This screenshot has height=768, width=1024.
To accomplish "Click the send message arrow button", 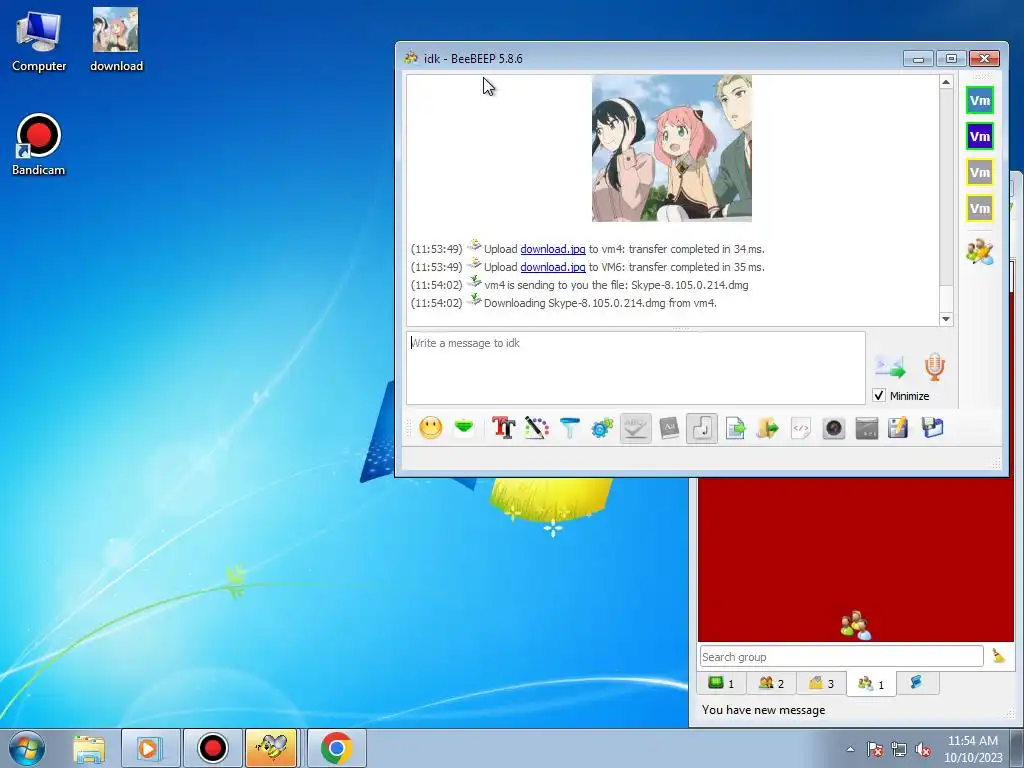I will click(890, 366).
